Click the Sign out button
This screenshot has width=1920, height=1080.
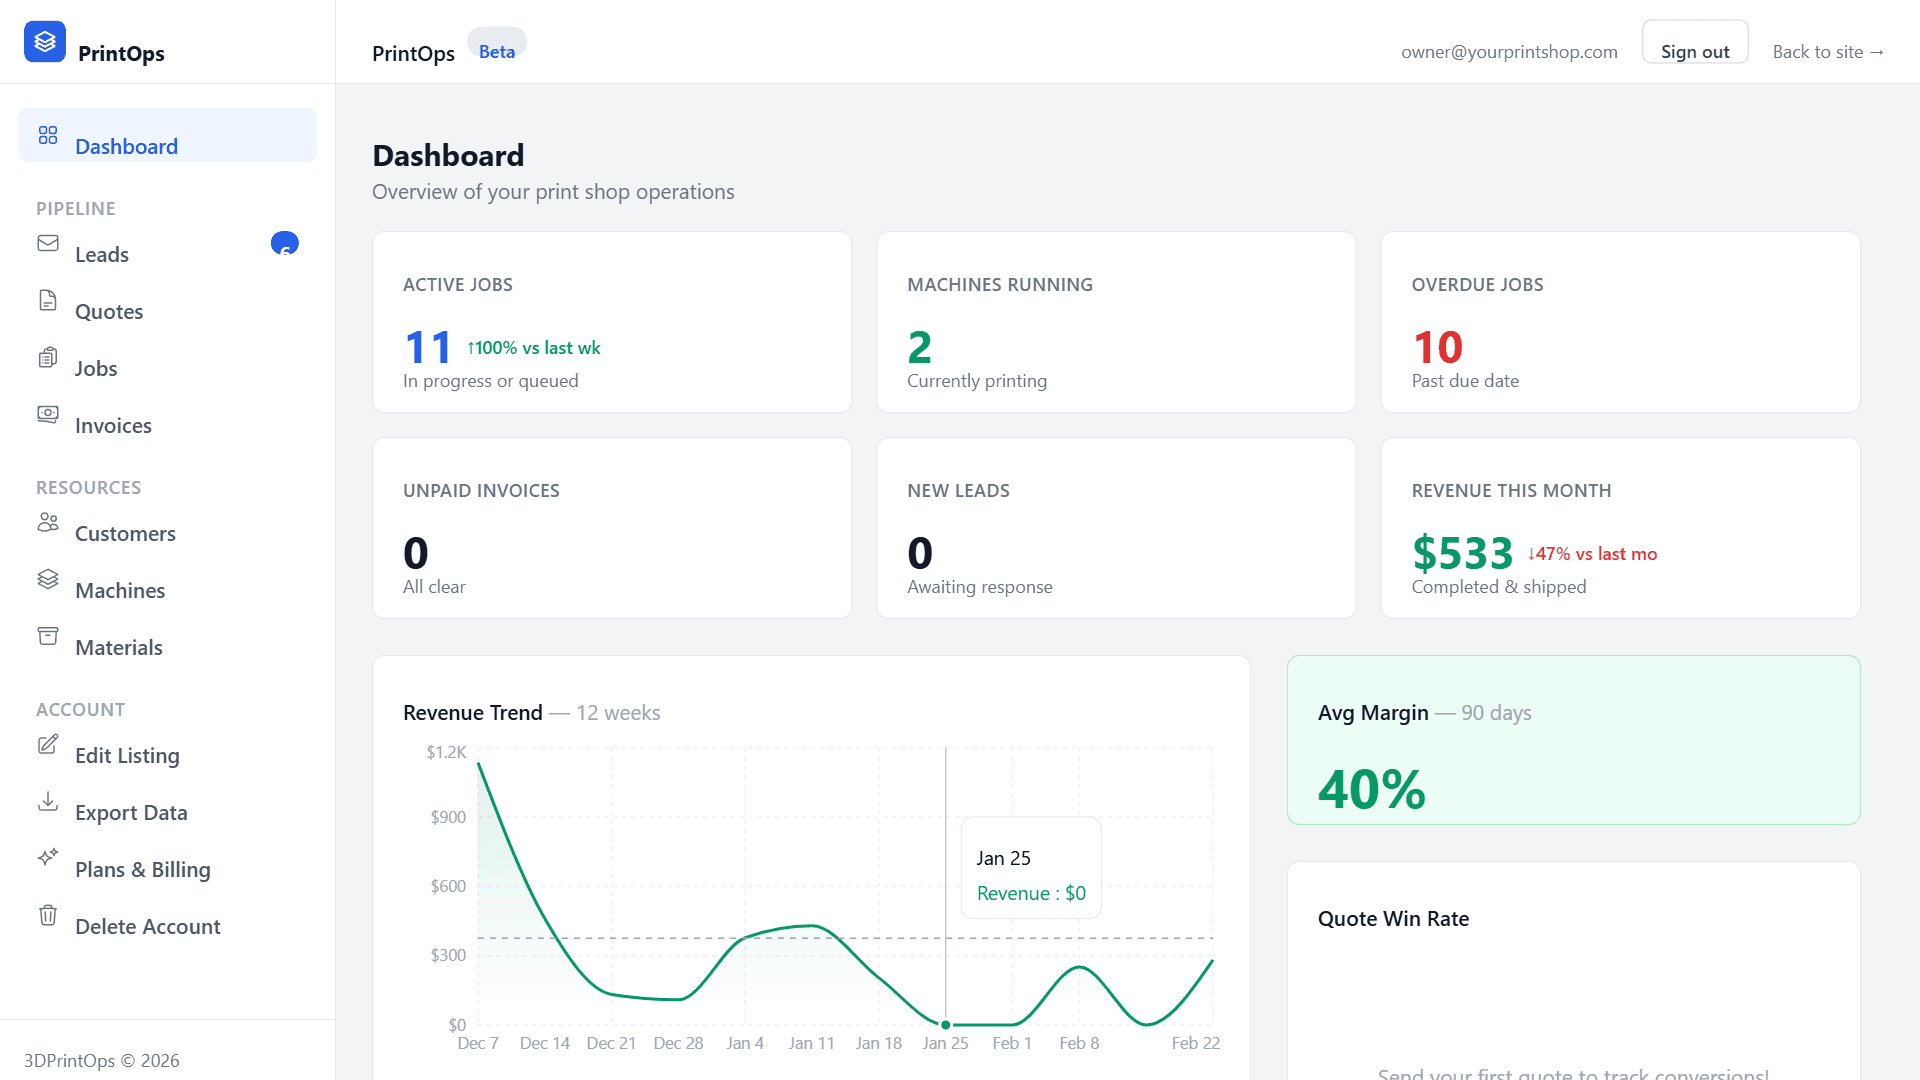[1694, 50]
